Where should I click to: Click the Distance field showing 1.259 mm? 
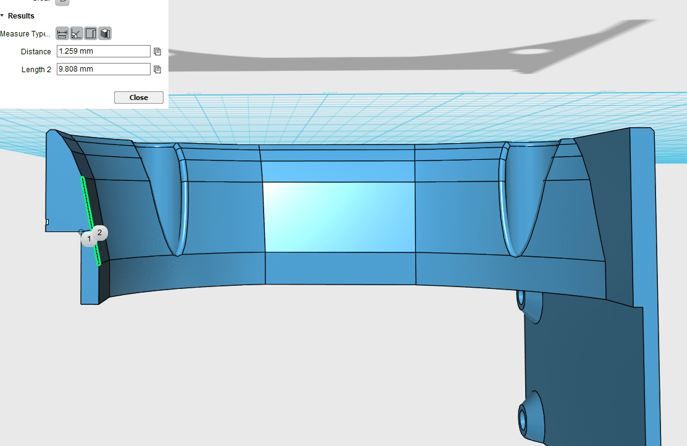pos(103,51)
